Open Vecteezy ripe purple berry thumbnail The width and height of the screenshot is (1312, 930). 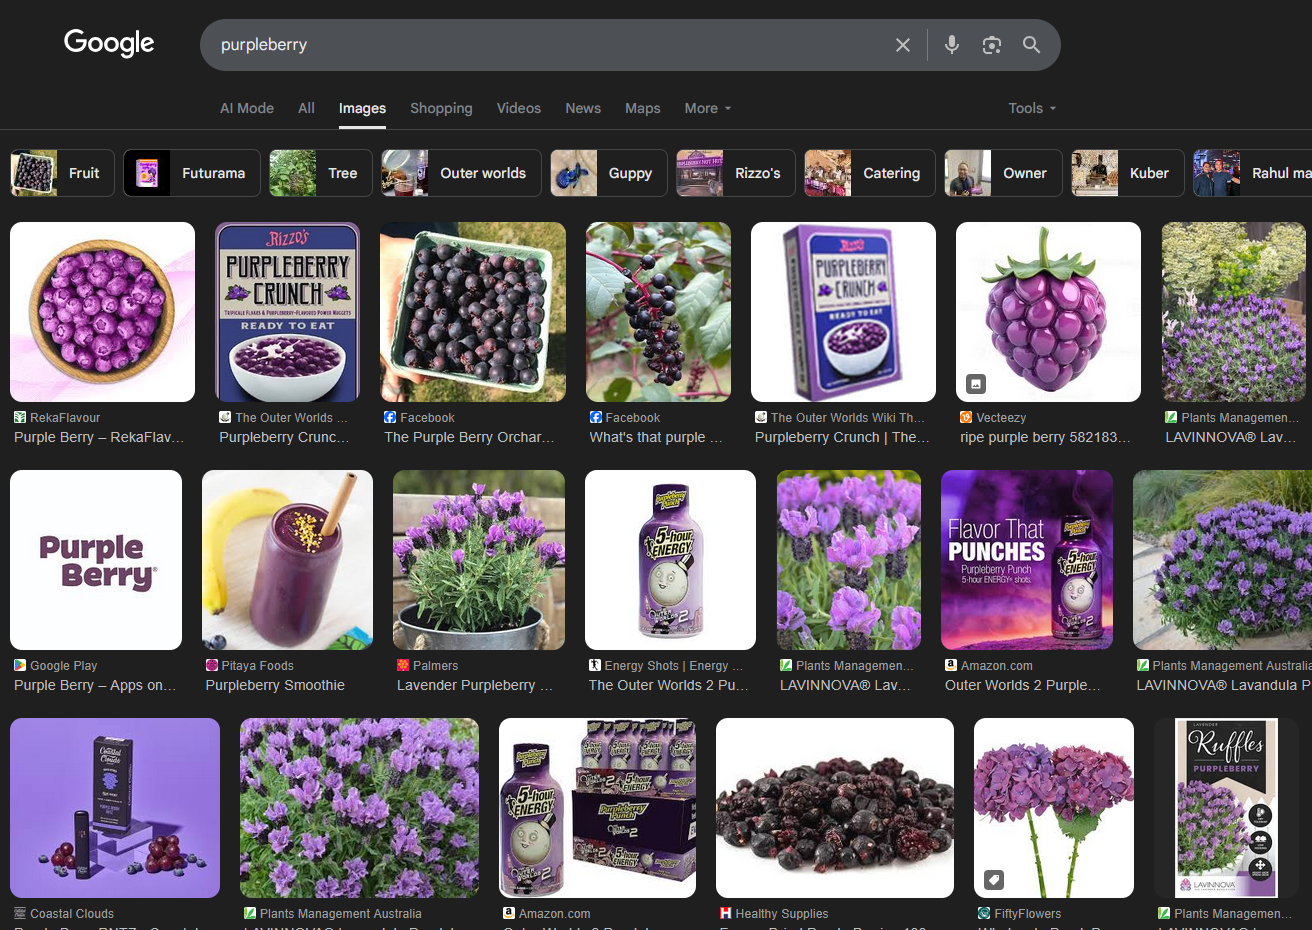pyautogui.click(x=1048, y=312)
